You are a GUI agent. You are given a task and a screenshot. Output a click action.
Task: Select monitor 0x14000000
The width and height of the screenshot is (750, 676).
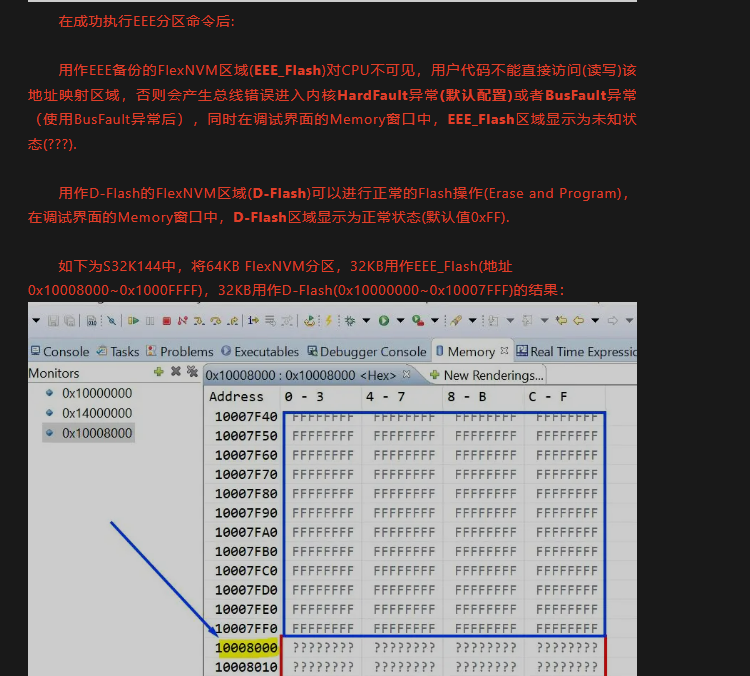(89, 413)
